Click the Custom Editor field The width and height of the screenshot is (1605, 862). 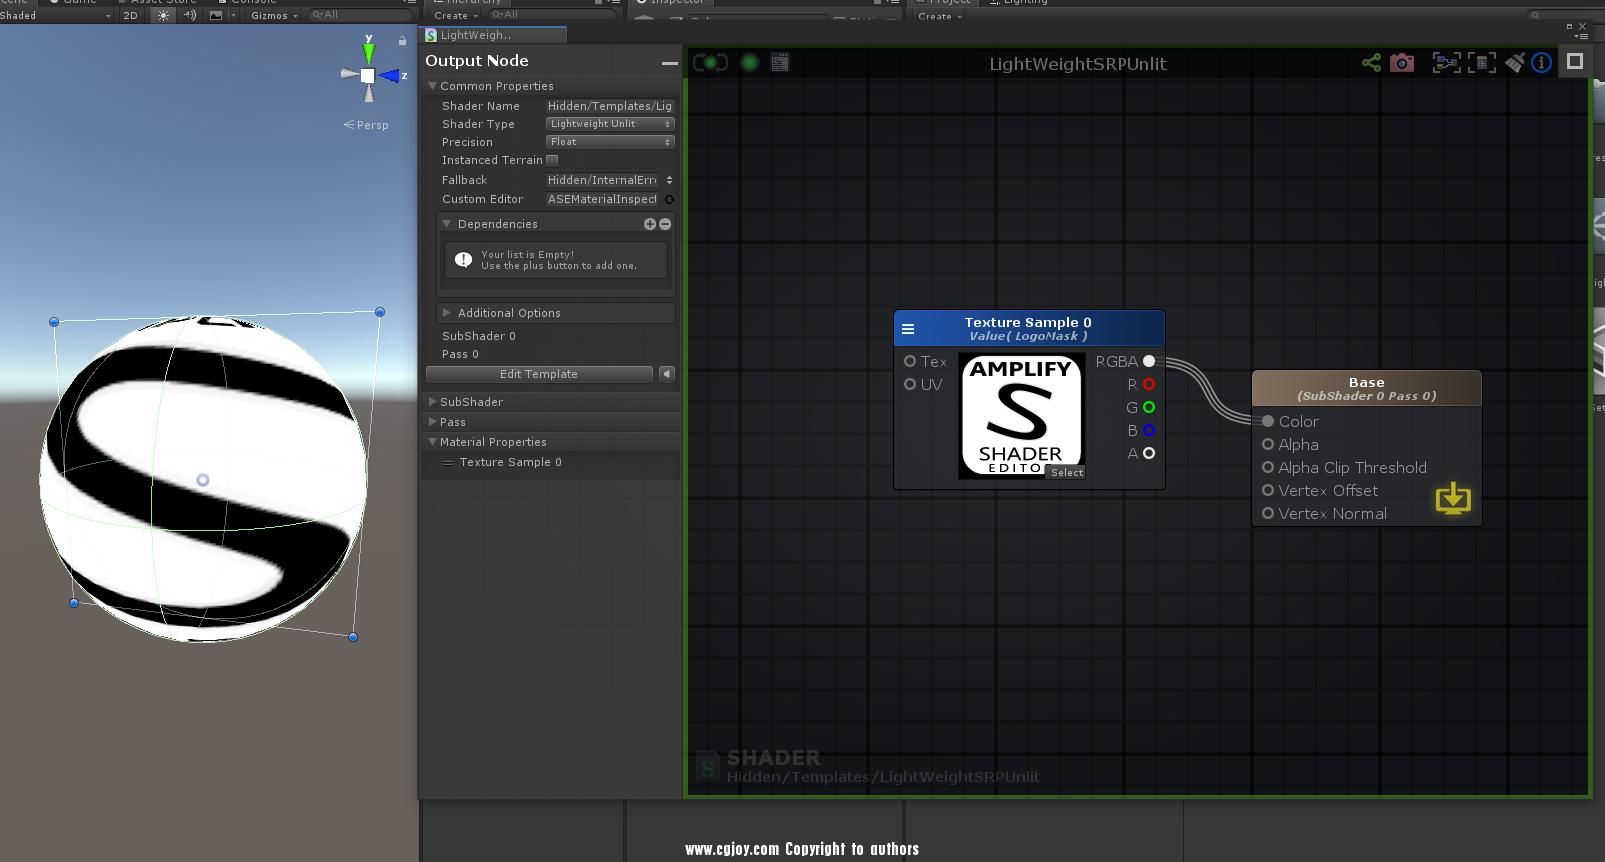tap(602, 199)
